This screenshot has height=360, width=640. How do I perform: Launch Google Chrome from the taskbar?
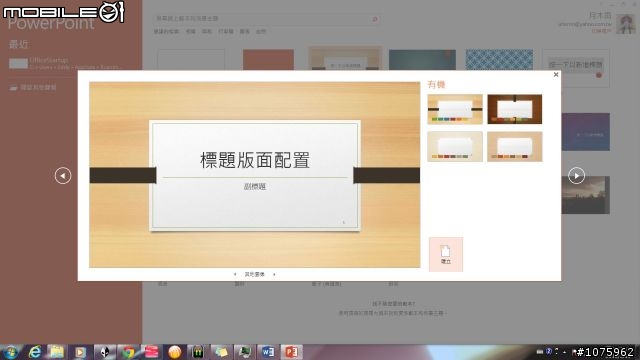click(128, 352)
